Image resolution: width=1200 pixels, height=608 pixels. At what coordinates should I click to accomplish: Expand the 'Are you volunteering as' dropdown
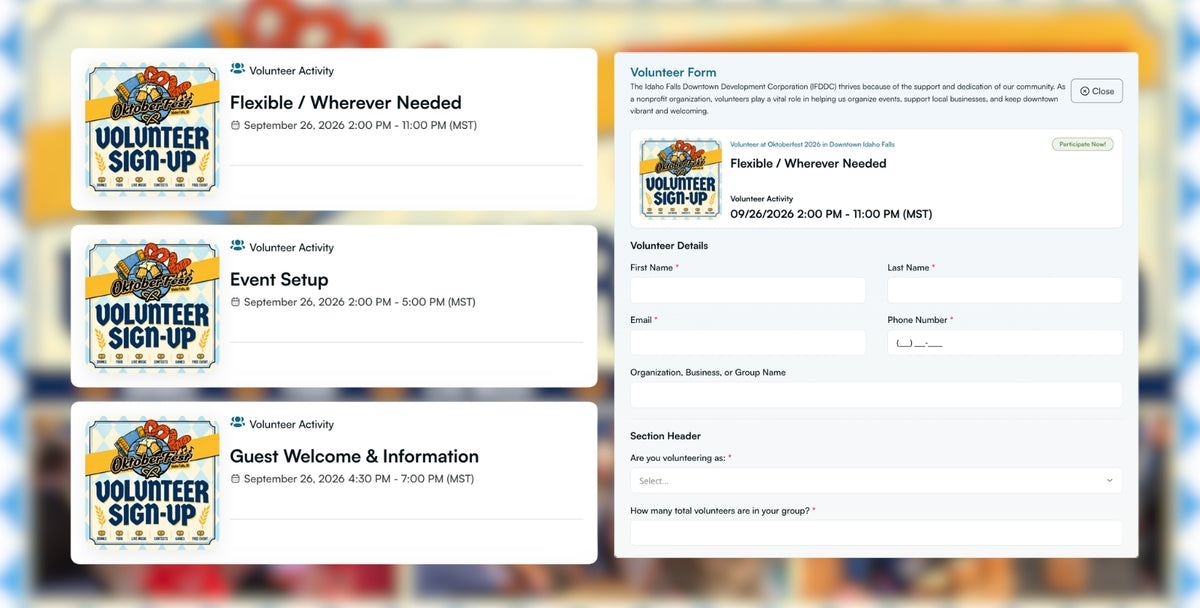tap(876, 481)
